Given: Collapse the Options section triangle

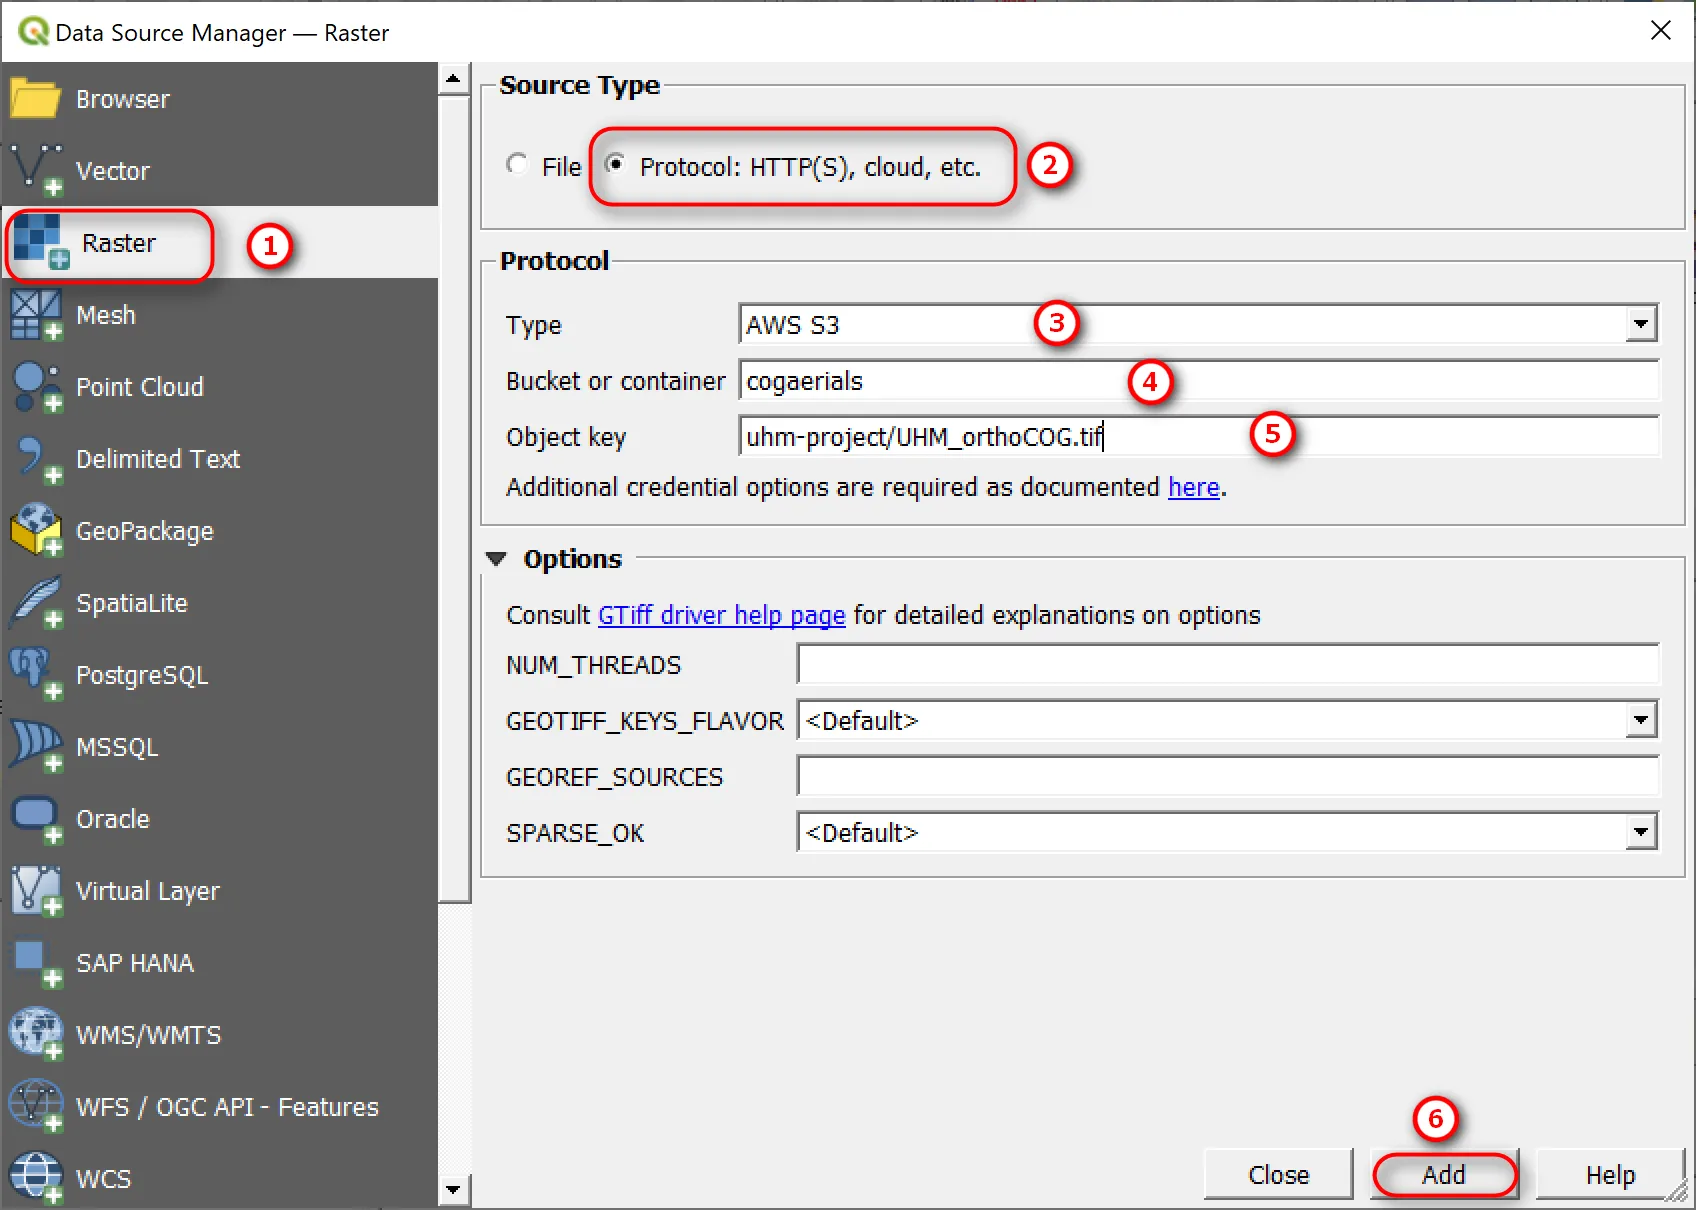Looking at the screenshot, I should (496, 559).
